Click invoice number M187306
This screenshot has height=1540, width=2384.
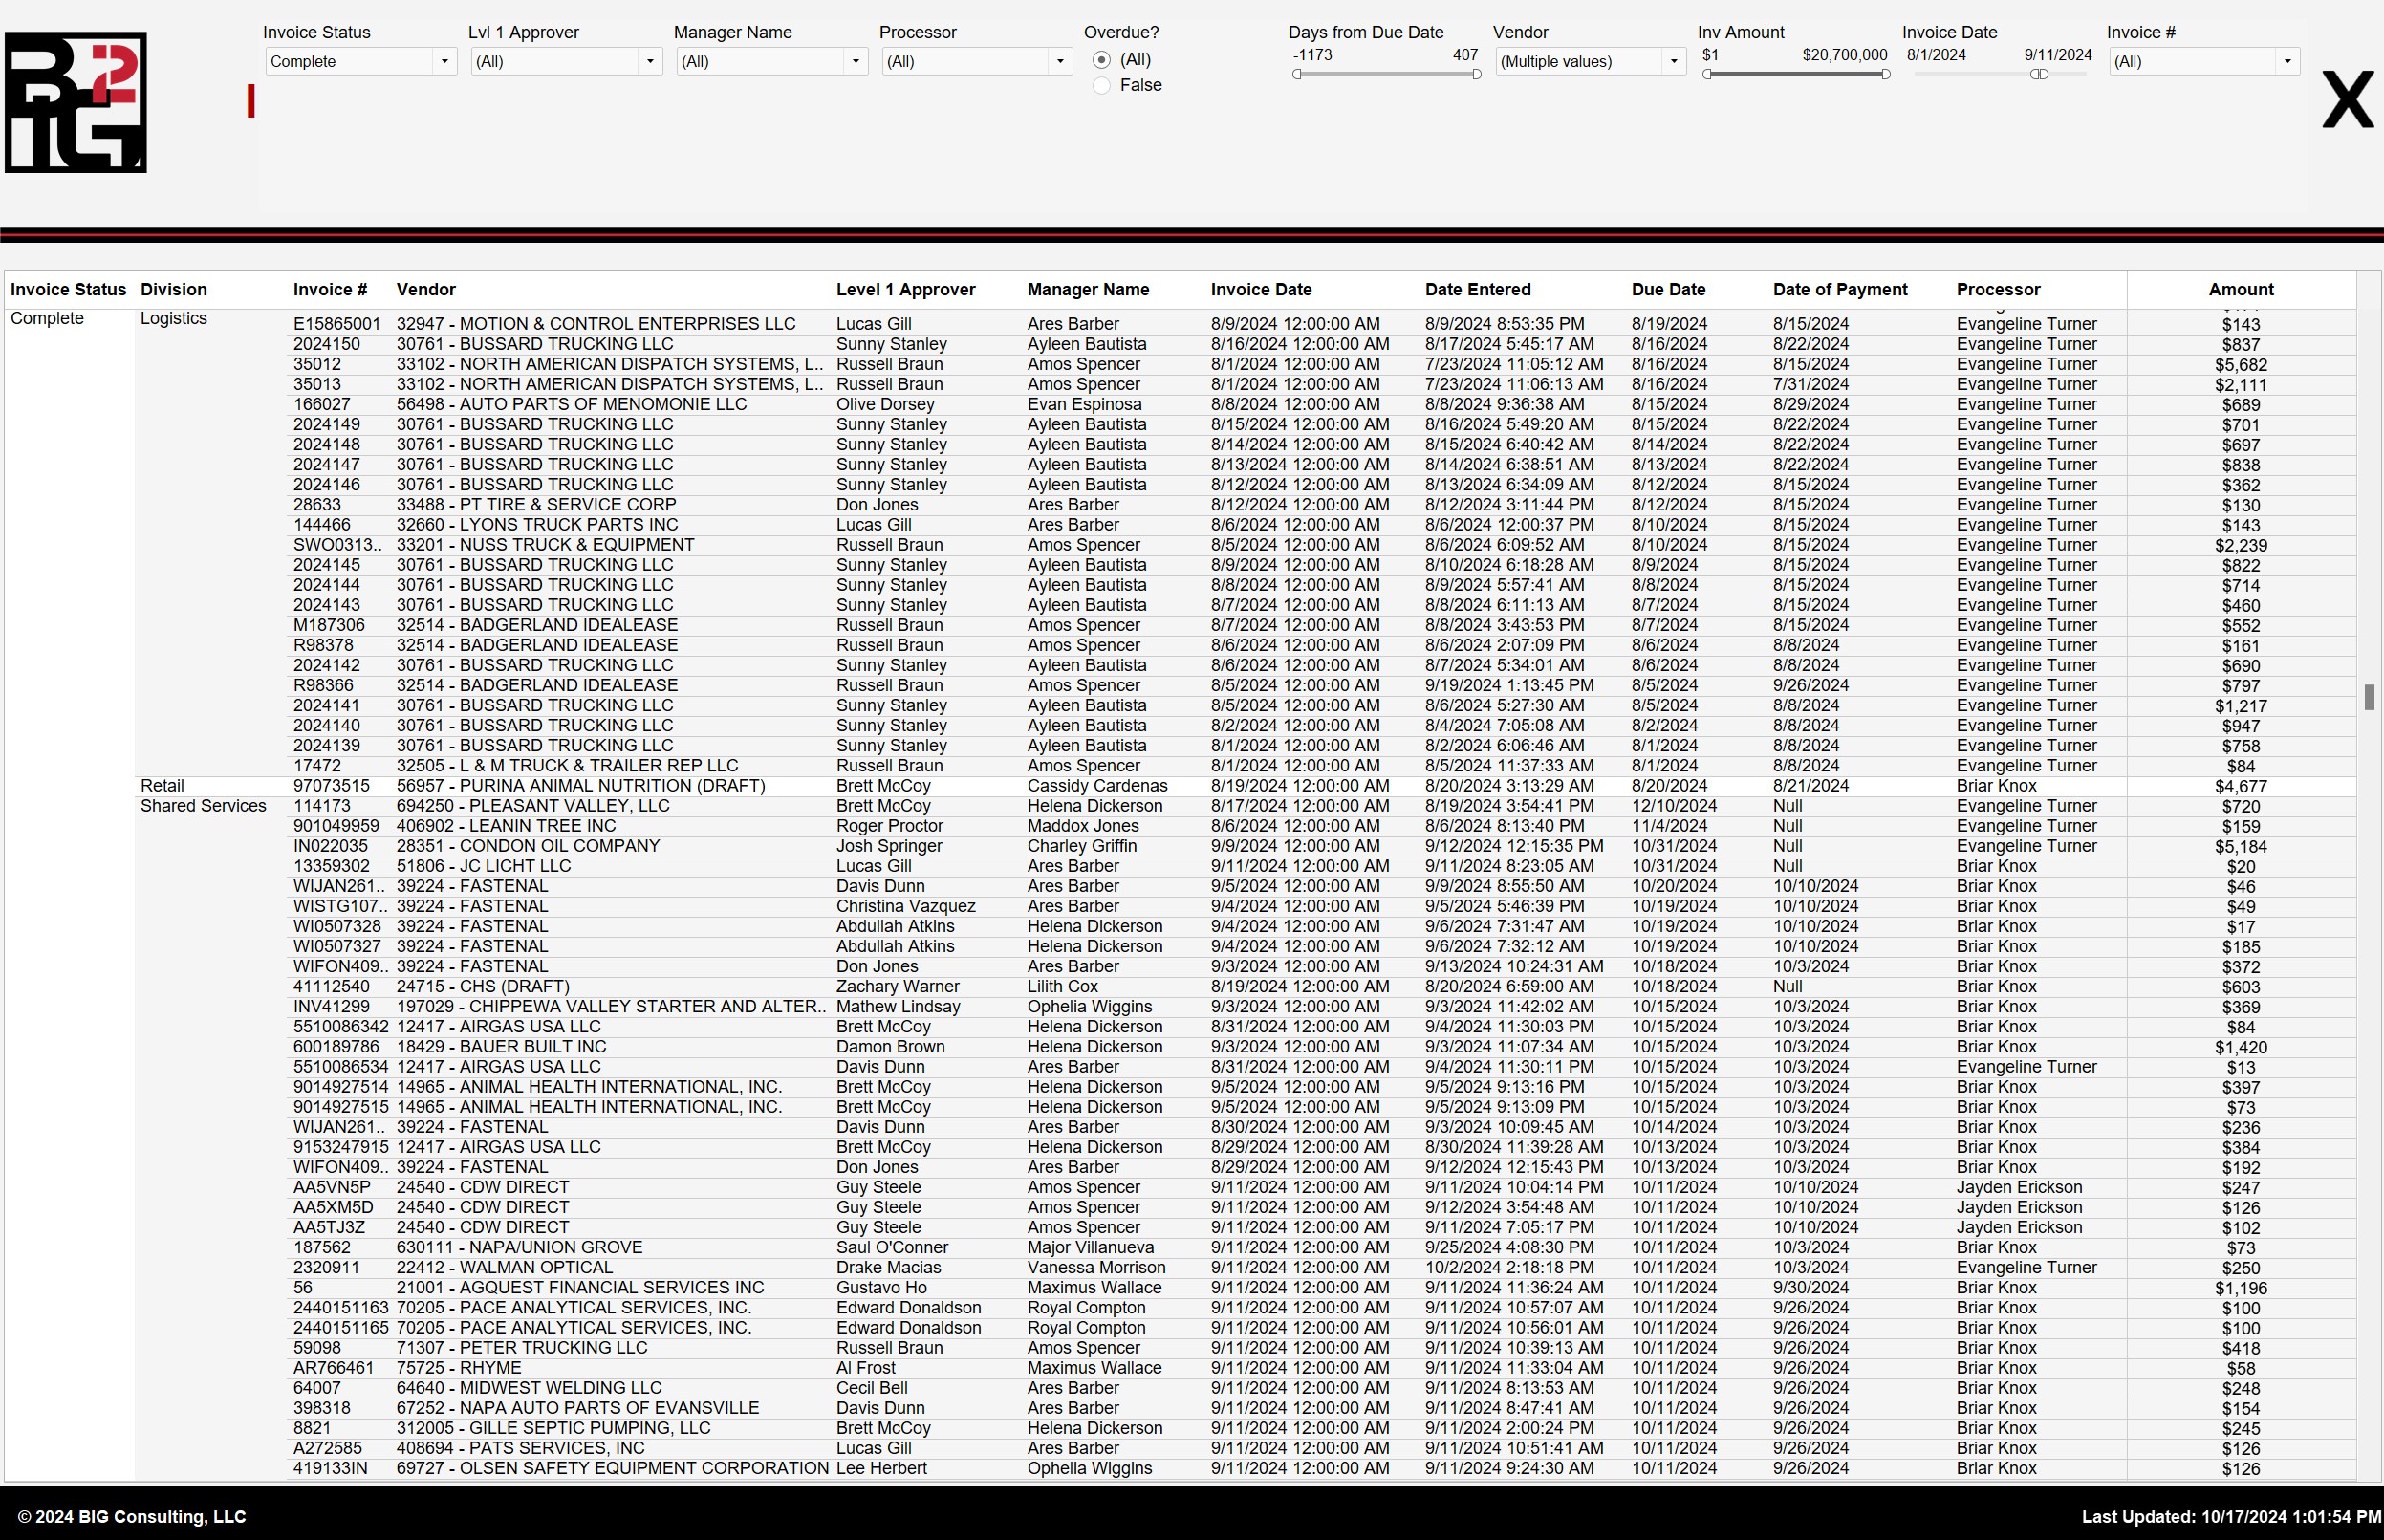(x=329, y=625)
